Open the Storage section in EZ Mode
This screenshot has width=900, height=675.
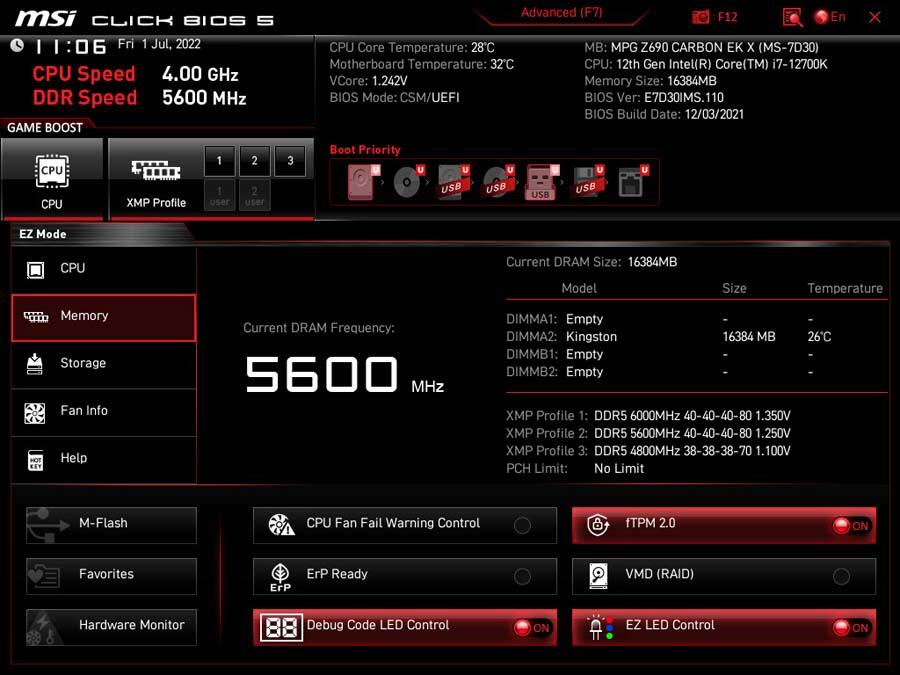(x=104, y=364)
